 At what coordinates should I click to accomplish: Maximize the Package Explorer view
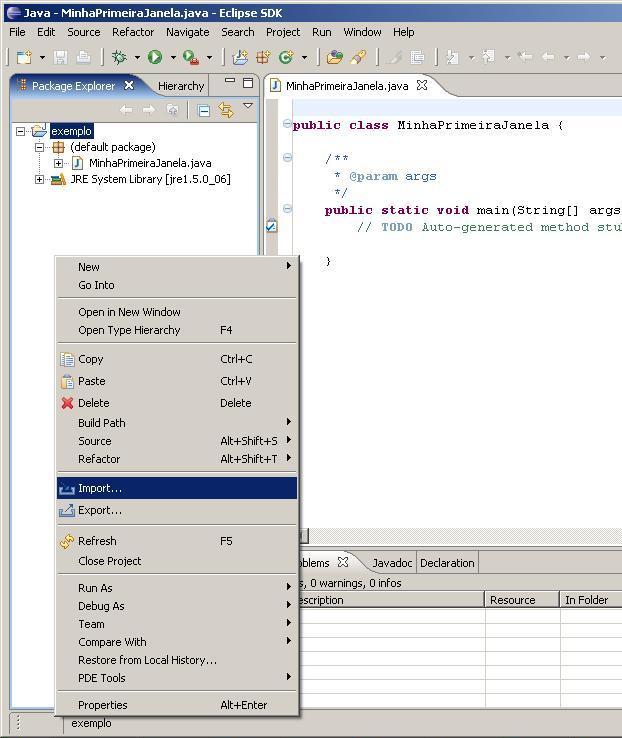coord(248,83)
